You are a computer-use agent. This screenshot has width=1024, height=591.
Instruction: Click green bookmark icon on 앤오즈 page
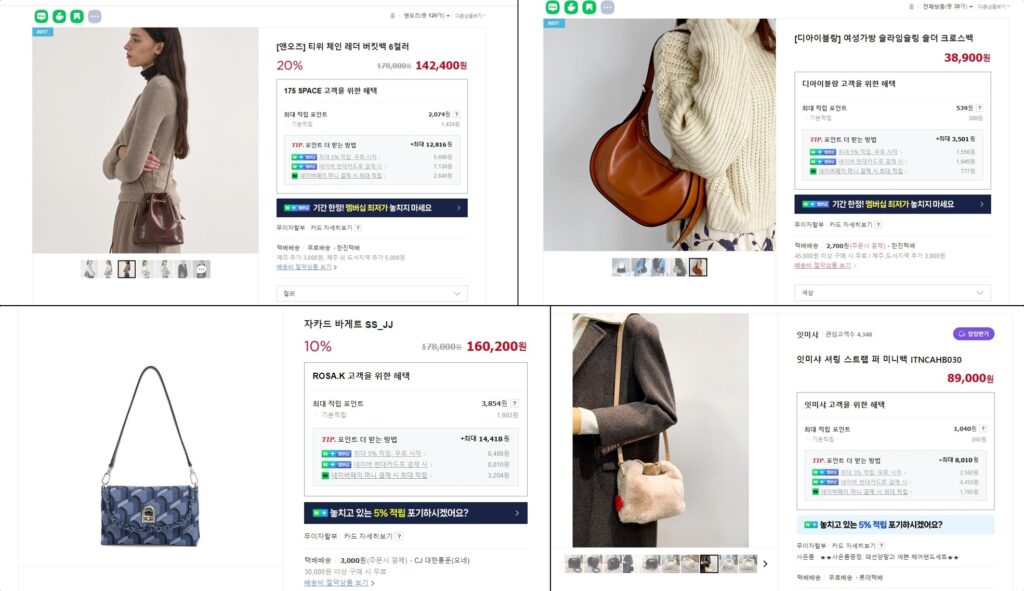(77, 16)
